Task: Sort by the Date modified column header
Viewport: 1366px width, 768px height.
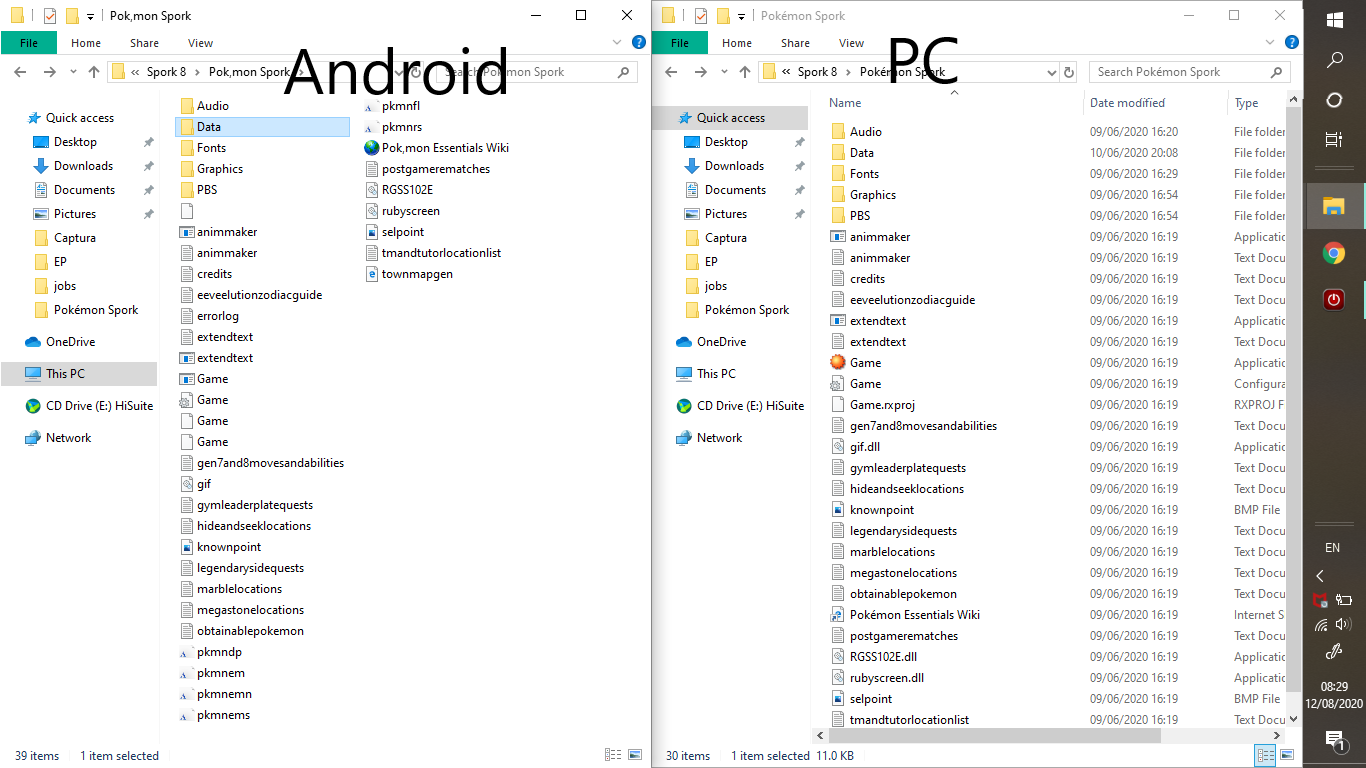Action: [x=1127, y=103]
